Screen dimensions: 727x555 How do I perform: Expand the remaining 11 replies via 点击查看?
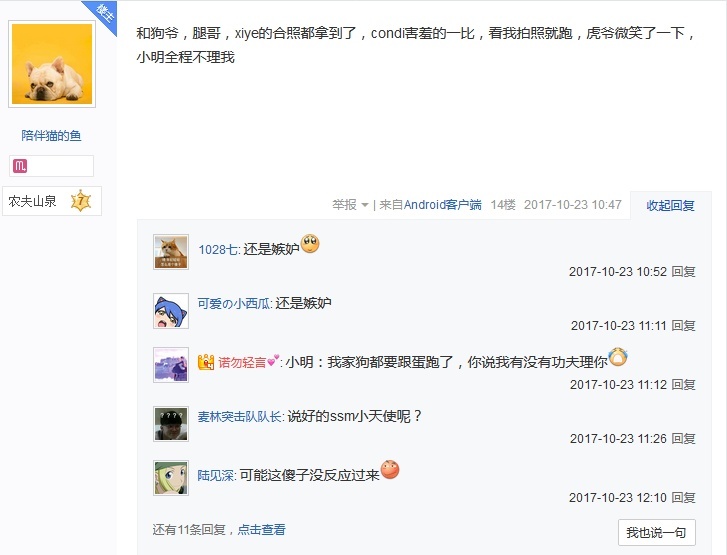(x=261, y=529)
